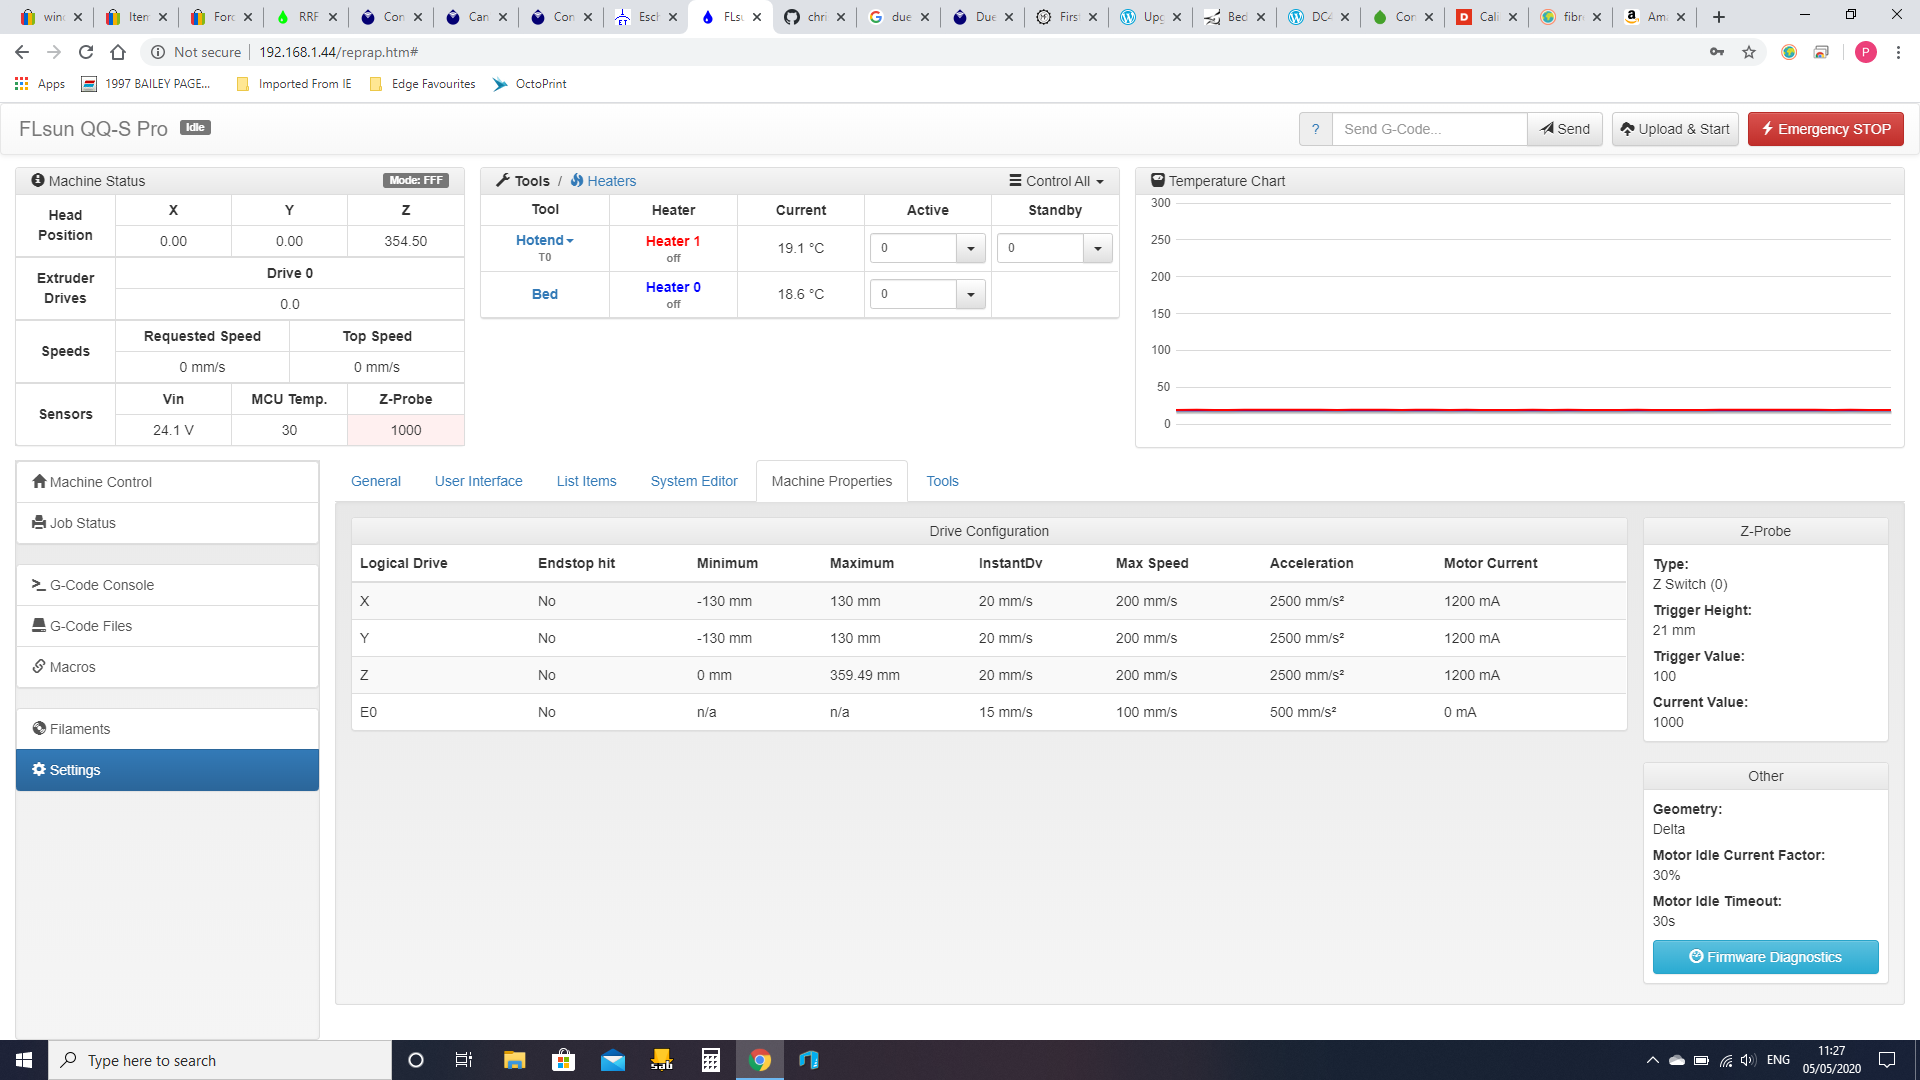
Task: Click the Emergency STOP button
Action: click(1825, 129)
